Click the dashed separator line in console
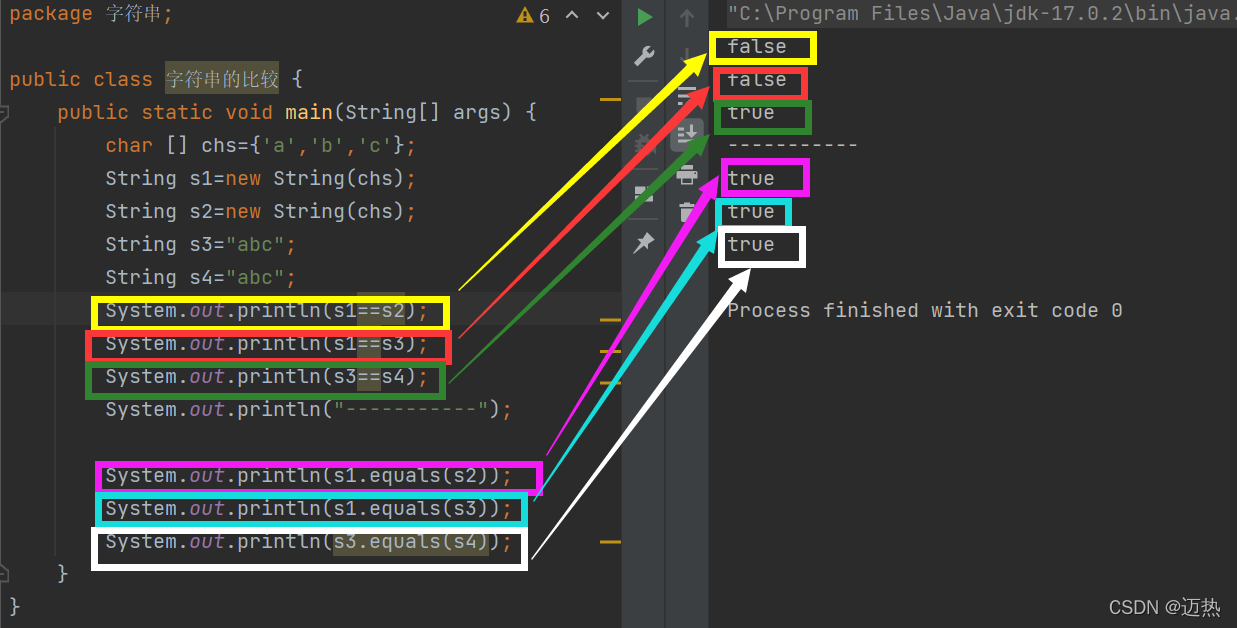Screen dimensions: 1237x628 click(x=792, y=145)
